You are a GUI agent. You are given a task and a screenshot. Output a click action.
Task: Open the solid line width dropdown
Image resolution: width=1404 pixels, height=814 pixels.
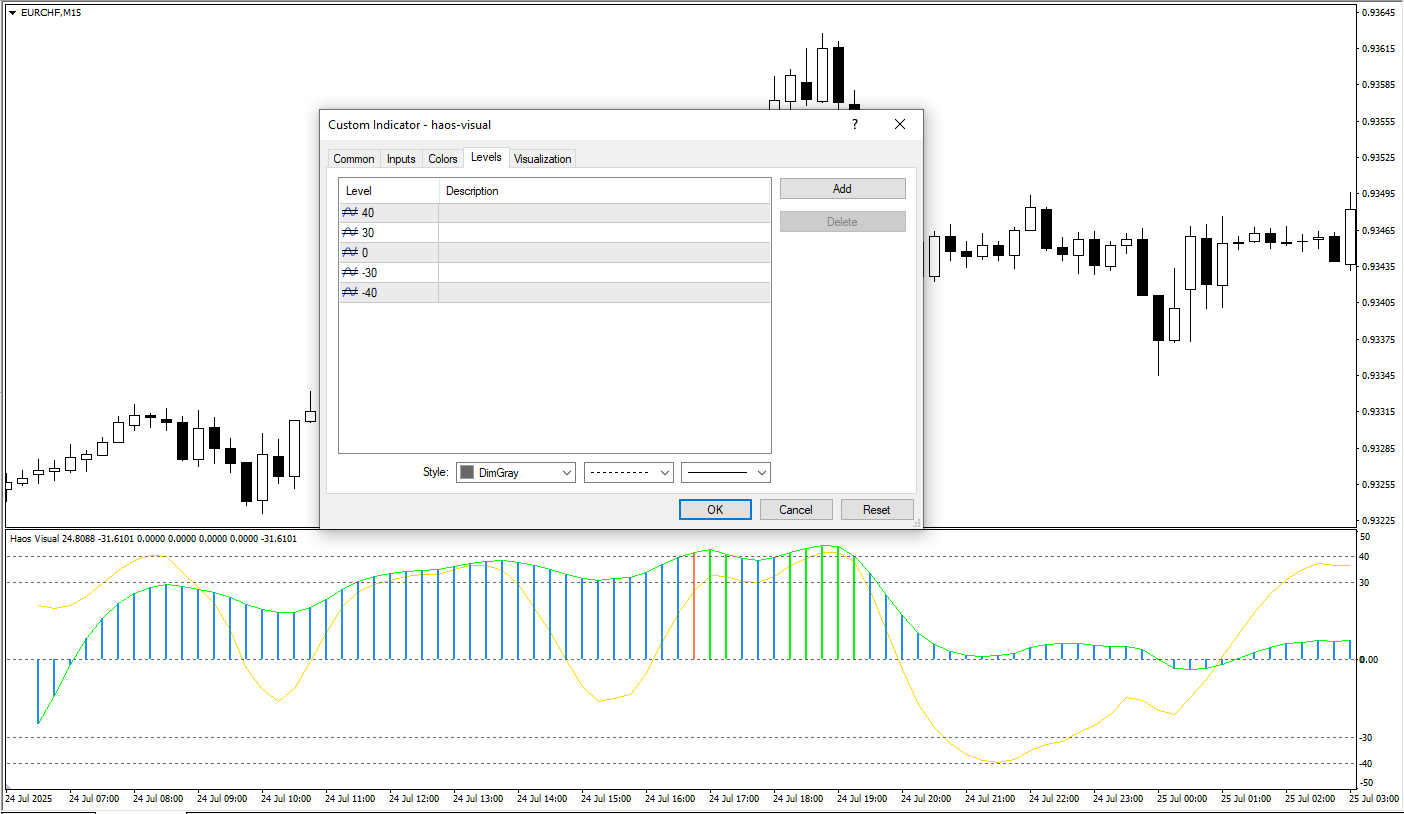coord(726,473)
